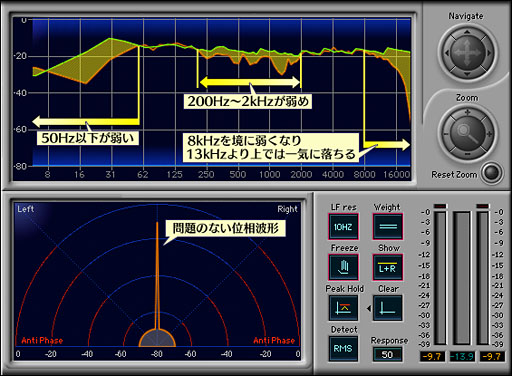
Task: Click the Zoom minus on left
Action: 446,134
